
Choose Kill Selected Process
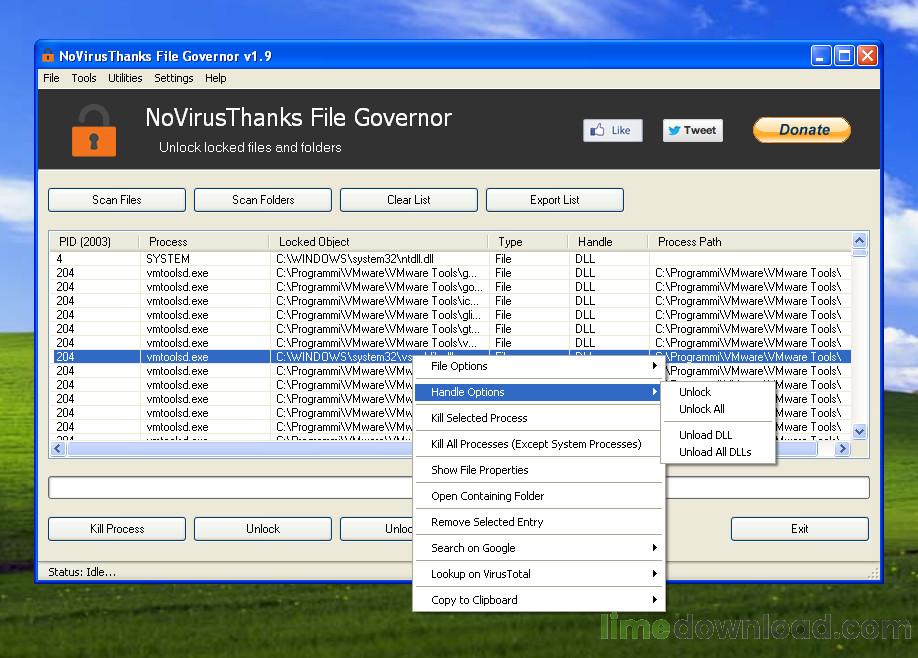pyautogui.click(x=538, y=418)
